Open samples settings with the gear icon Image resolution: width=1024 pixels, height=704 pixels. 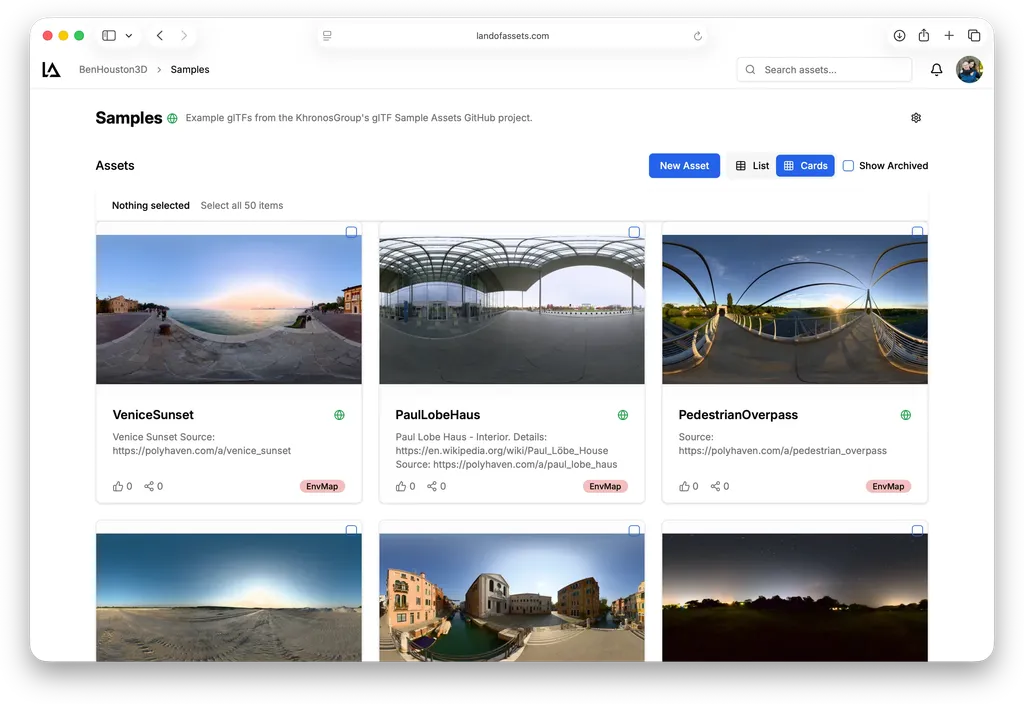(x=915, y=117)
